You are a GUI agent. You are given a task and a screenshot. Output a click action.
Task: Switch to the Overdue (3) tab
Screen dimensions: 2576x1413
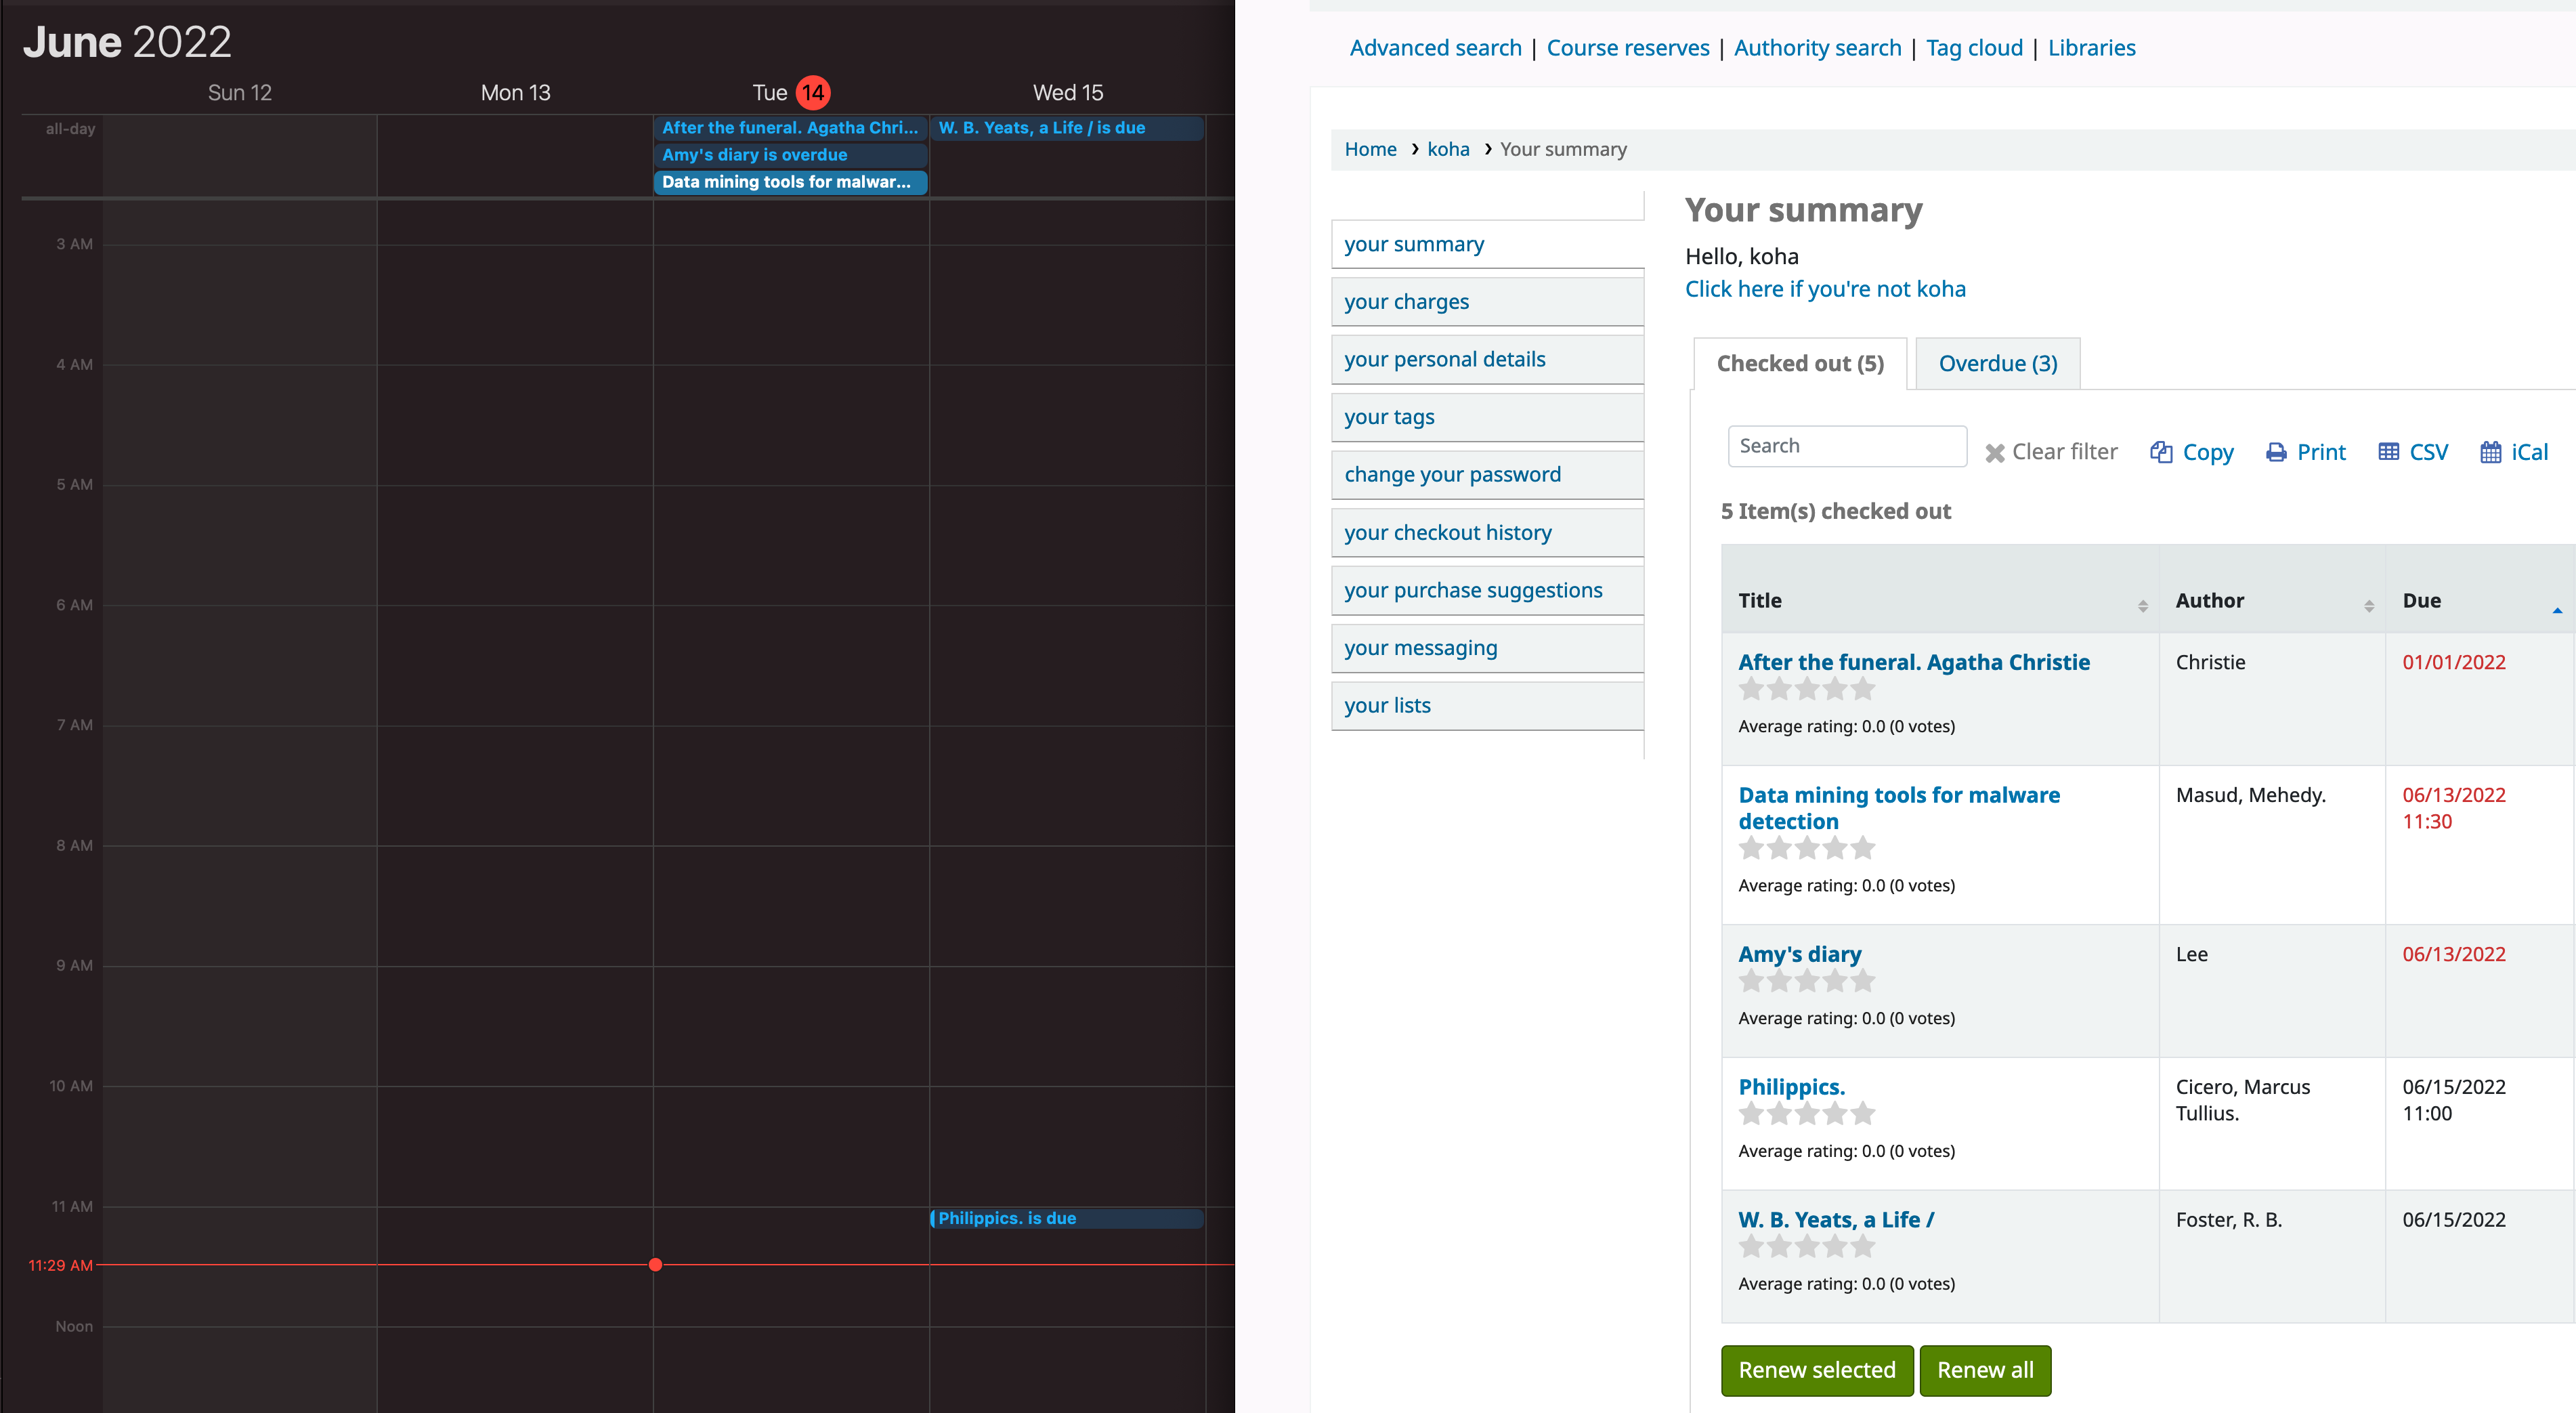(1997, 364)
